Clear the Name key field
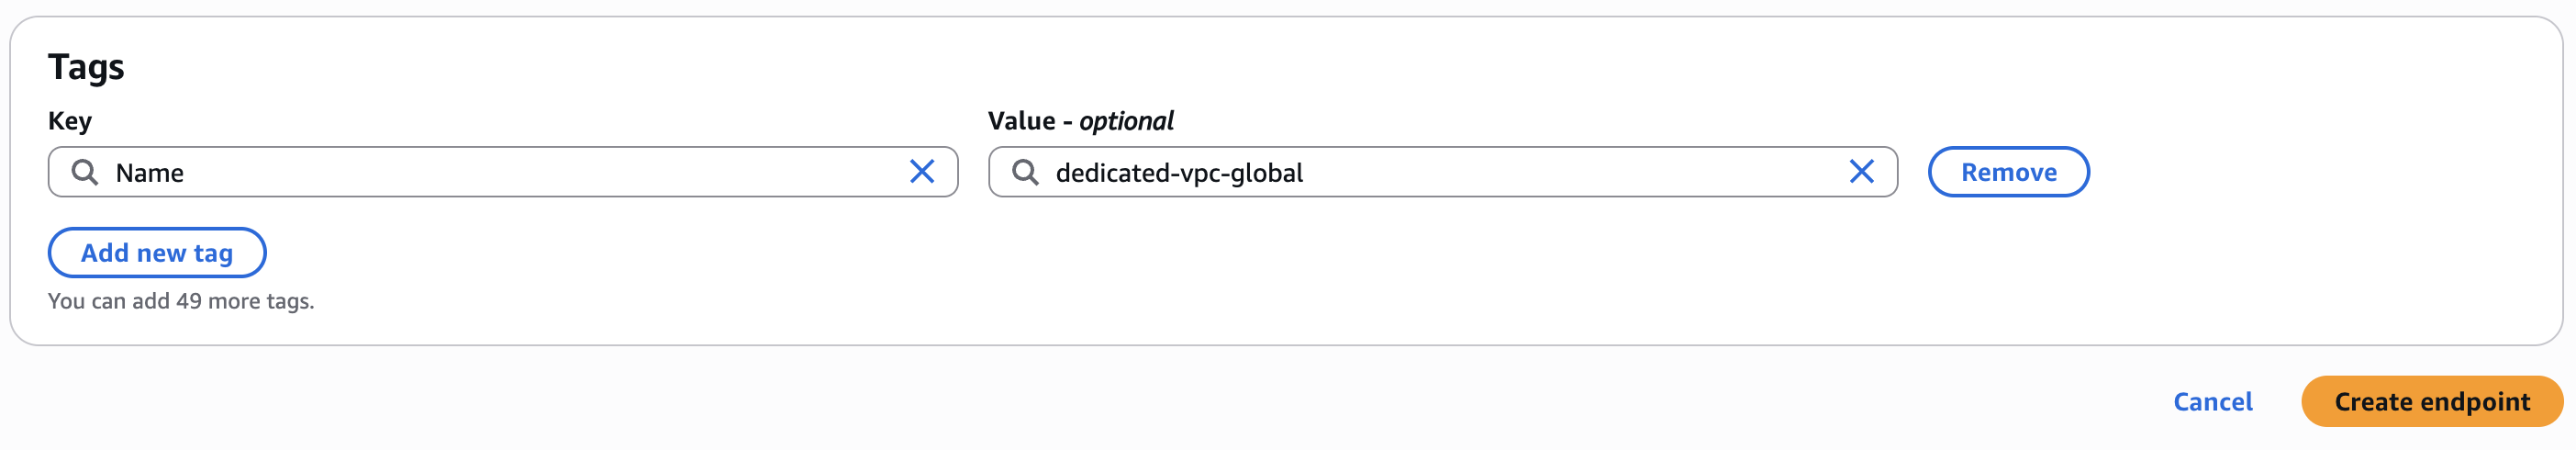Viewport: 2576px width, 450px height. pyautogui.click(x=921, y=172)
